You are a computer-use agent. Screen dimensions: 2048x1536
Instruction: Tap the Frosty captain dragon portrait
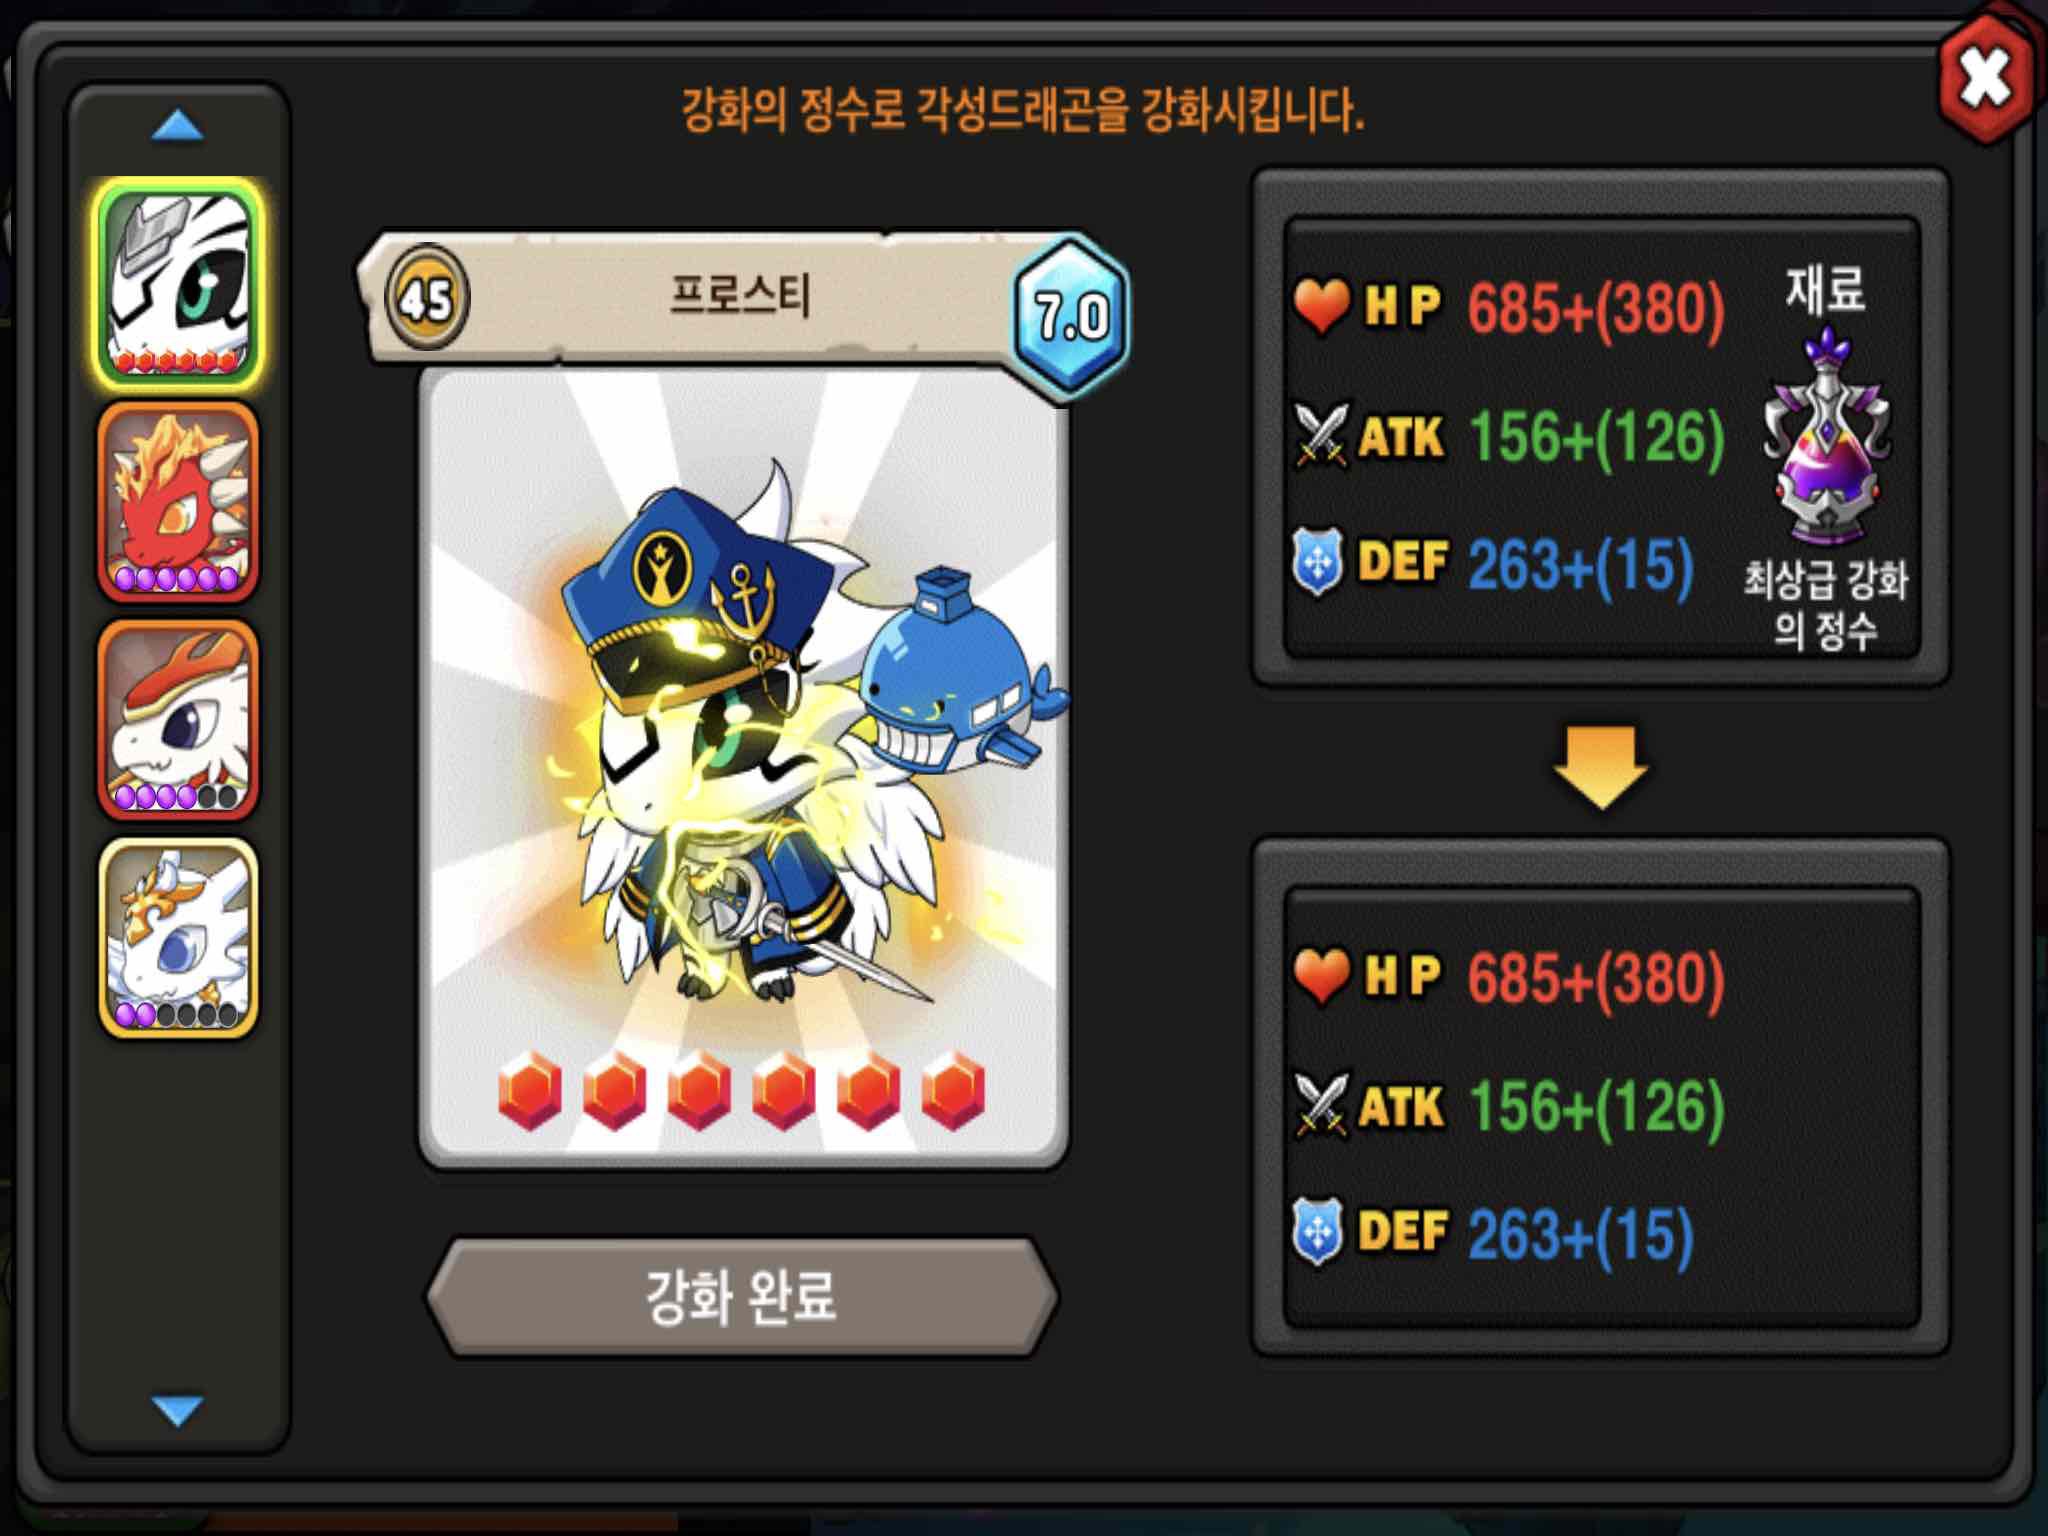coord(744,766)
